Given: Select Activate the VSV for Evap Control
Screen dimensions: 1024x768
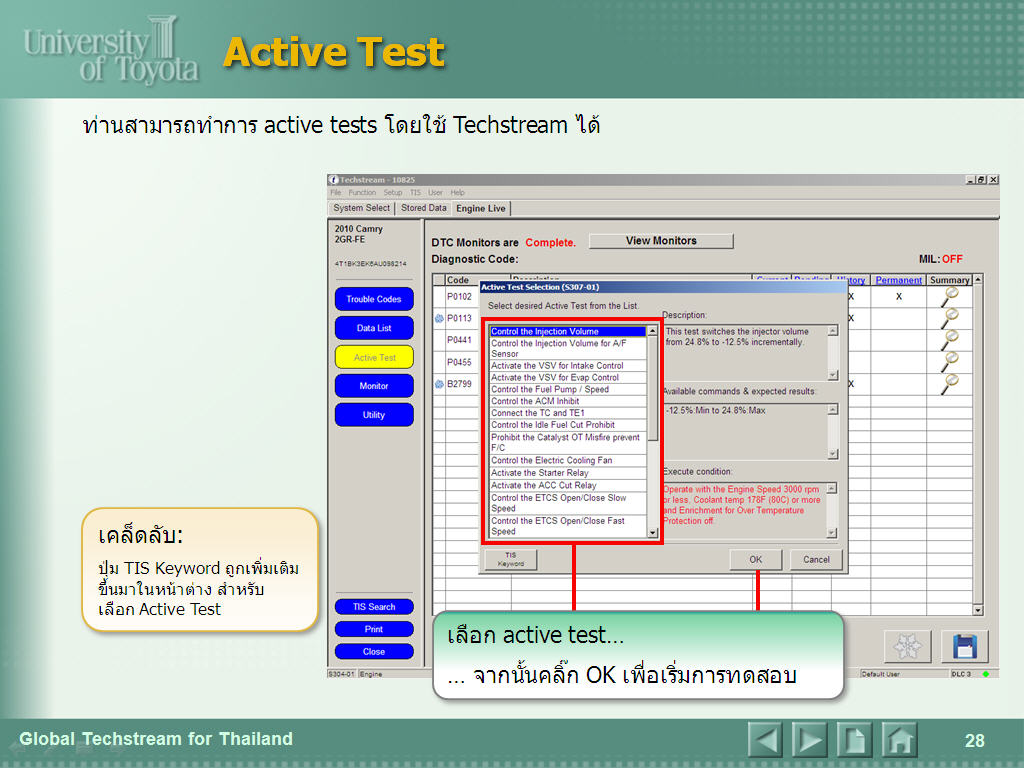Looking at the screenshot, I should (x=568, y=377).
